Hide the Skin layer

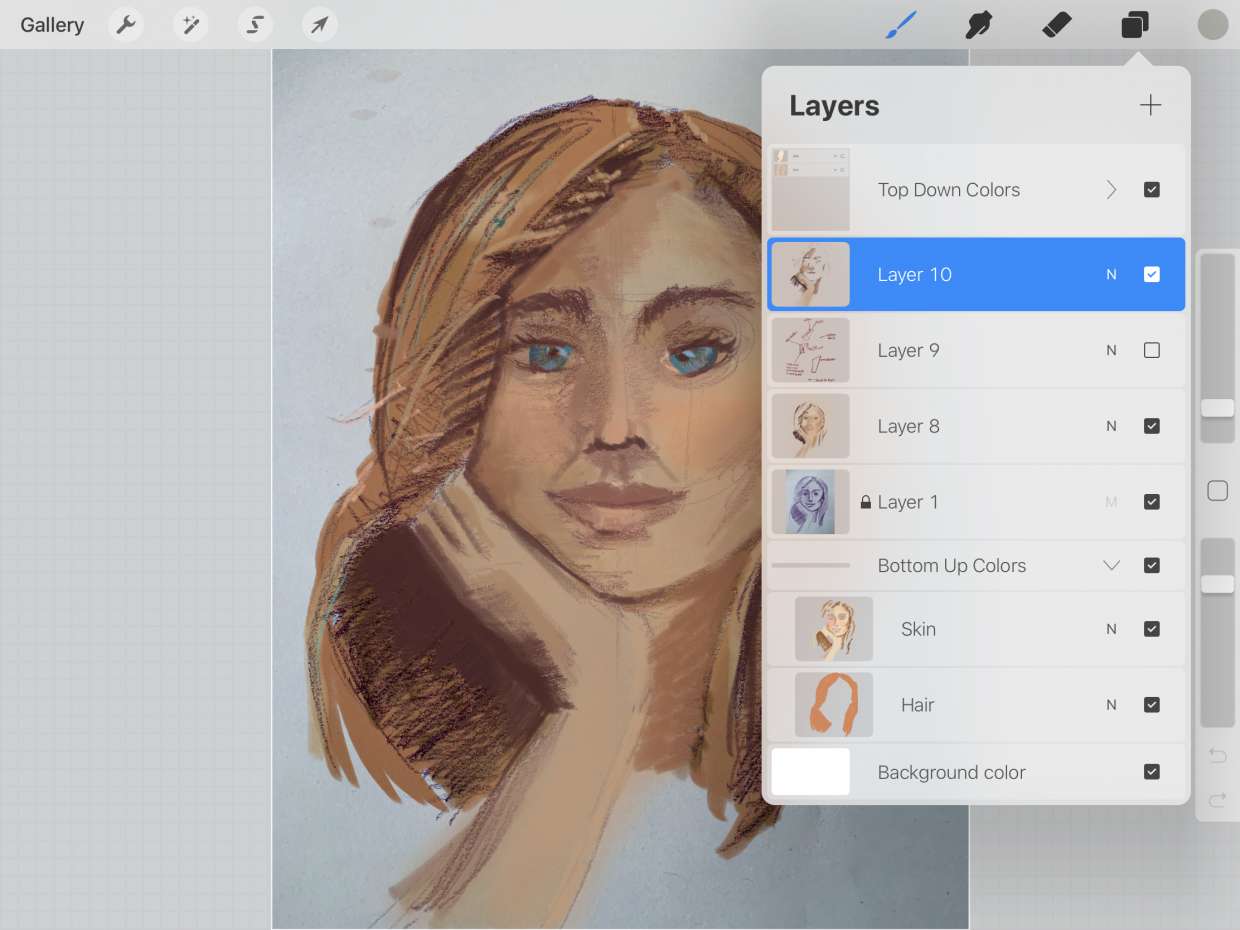click(1151, 629)
